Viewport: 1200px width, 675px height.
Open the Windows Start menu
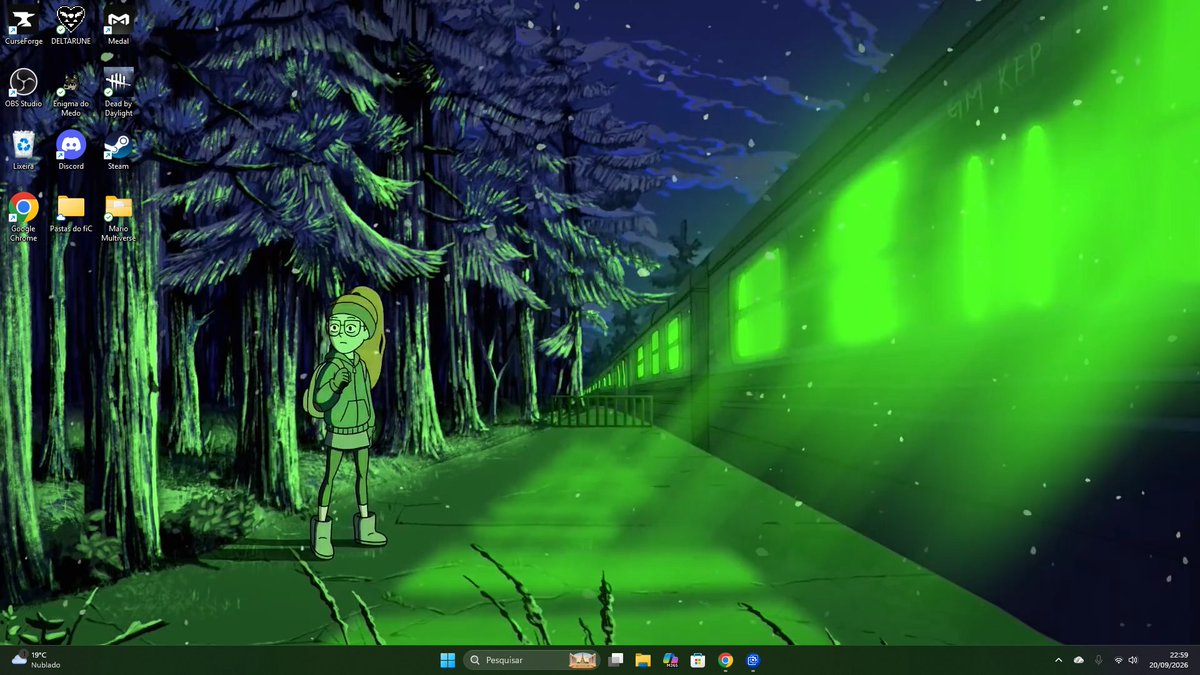(447, 660)
